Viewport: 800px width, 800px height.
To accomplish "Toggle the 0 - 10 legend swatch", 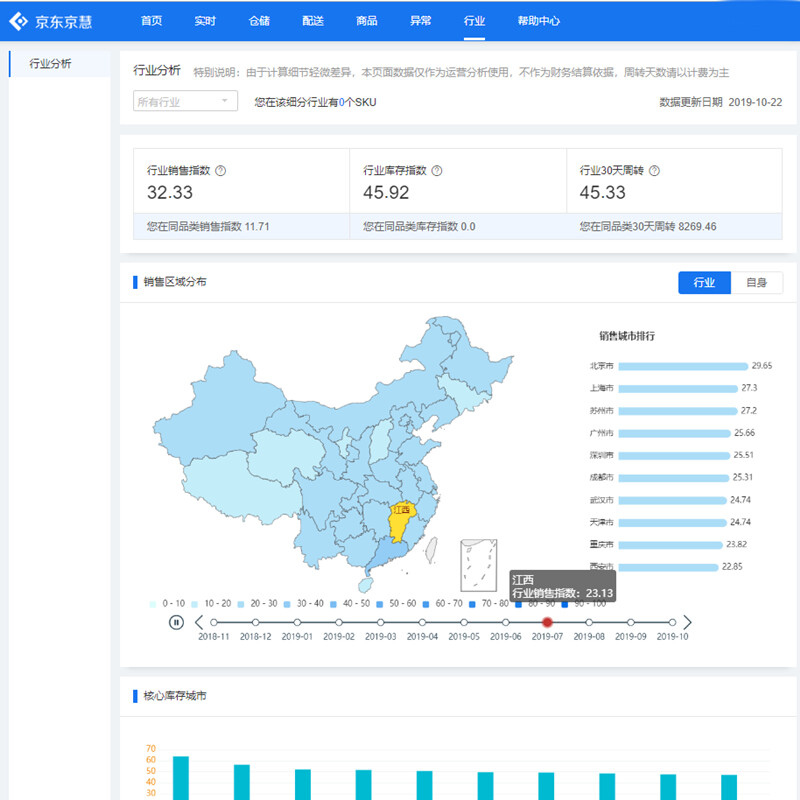I will pyautogui.click(x=153, y=604).
